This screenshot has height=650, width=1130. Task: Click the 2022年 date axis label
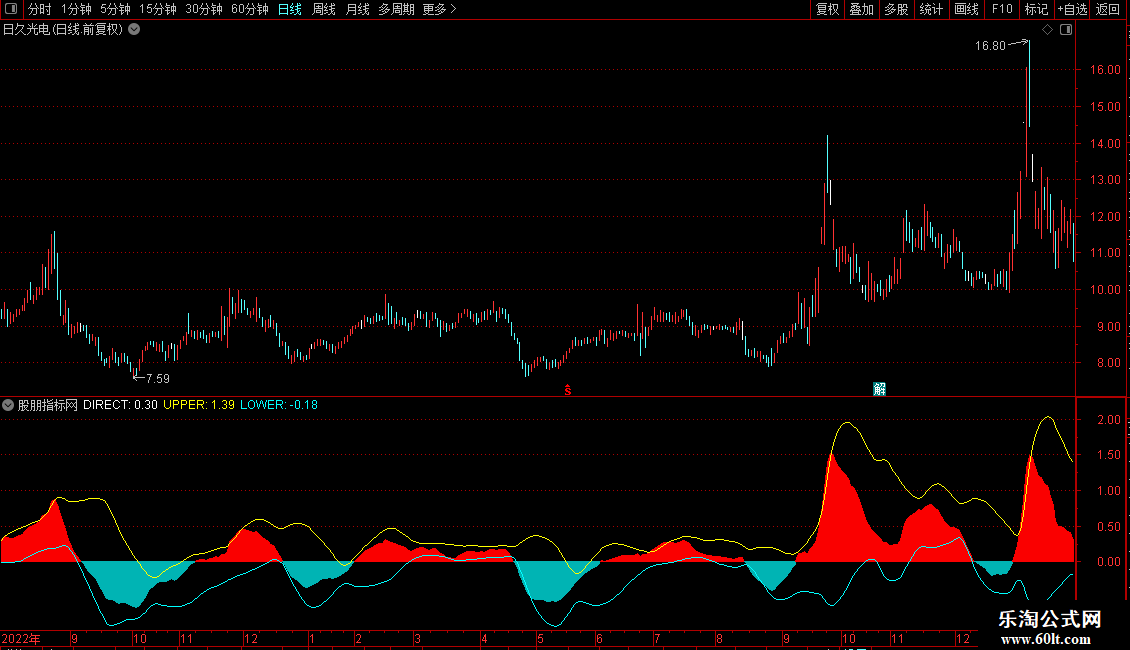(21, 638)
